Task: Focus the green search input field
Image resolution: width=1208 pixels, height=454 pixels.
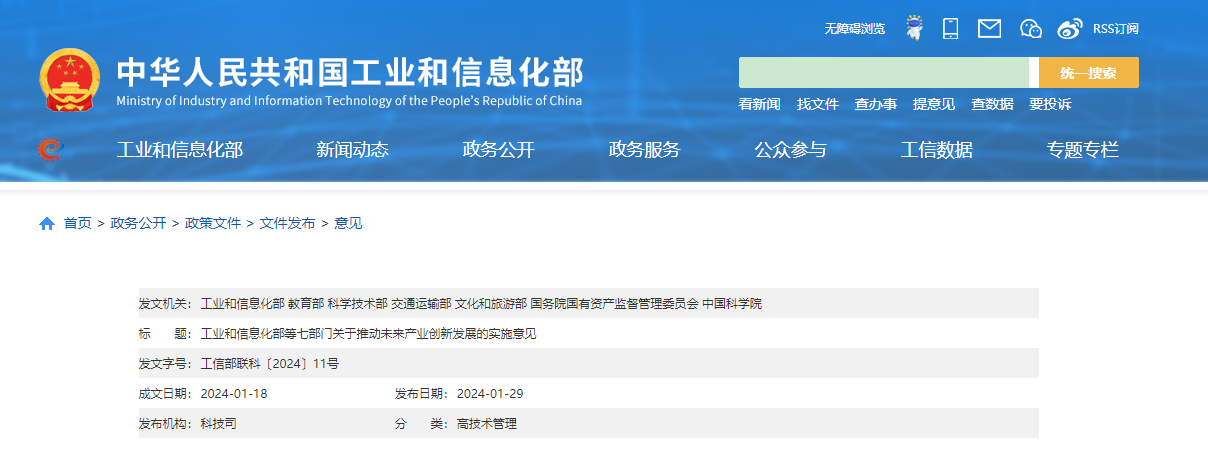Action: click(x=883, y=73)
